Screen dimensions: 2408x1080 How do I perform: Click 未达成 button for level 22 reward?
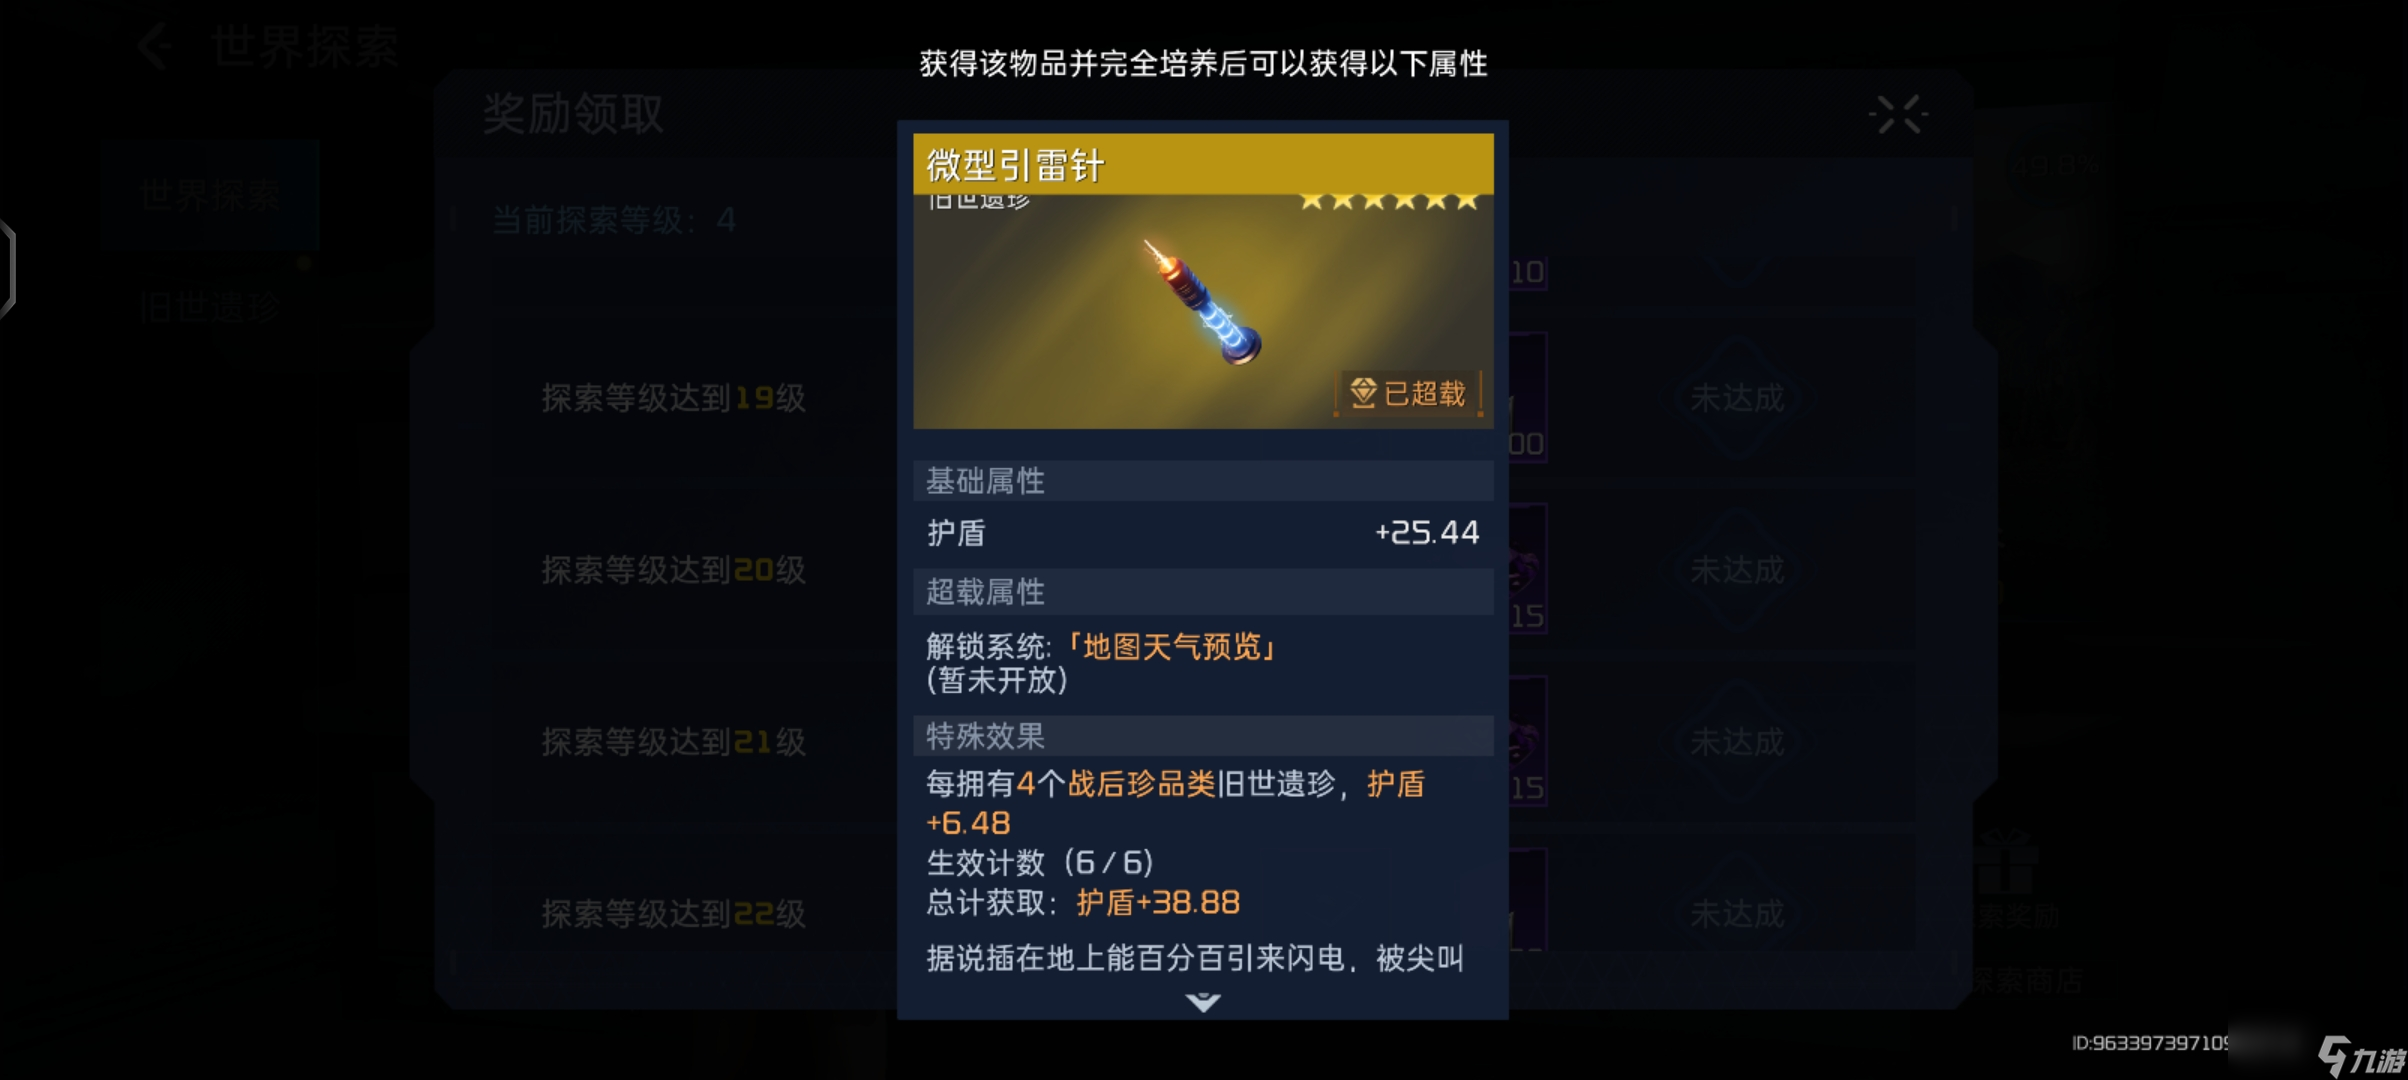point(1737,914)
